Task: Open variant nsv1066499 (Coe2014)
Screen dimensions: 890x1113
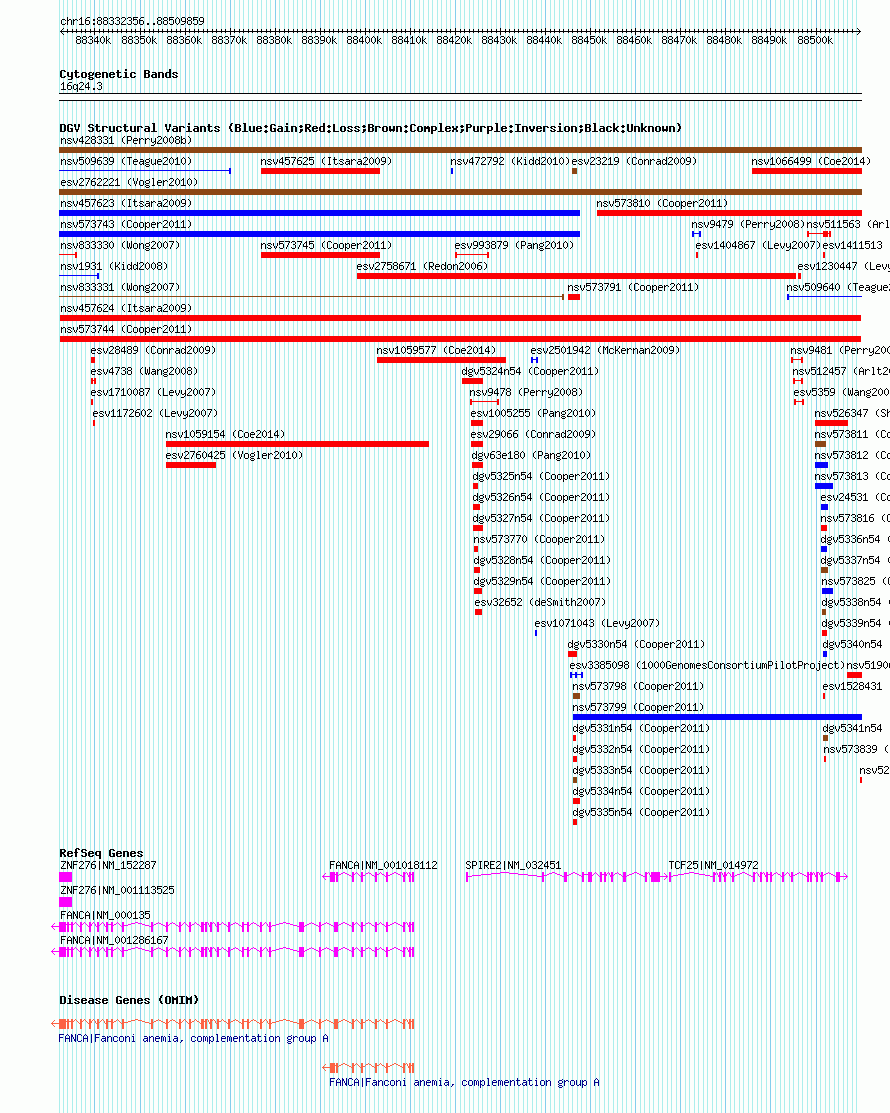Action: pyautogui.click(x=811, y=162)
